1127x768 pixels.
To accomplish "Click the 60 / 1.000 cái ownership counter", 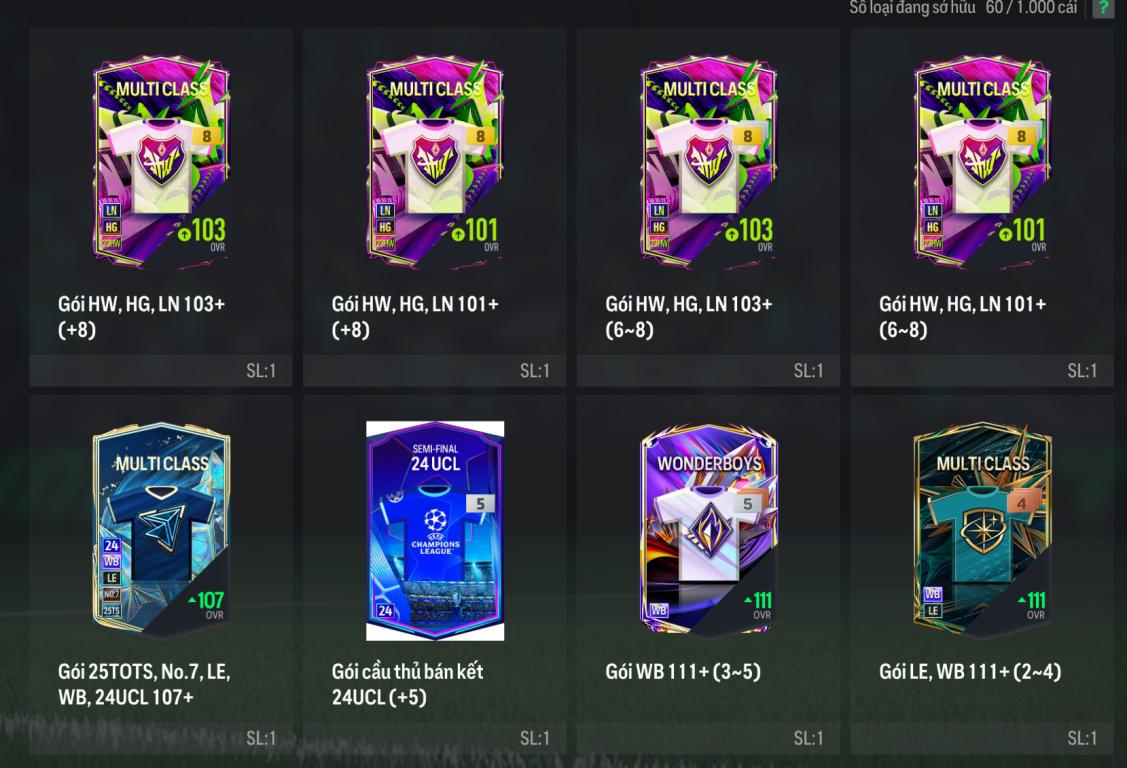I will click(1031, 8).
